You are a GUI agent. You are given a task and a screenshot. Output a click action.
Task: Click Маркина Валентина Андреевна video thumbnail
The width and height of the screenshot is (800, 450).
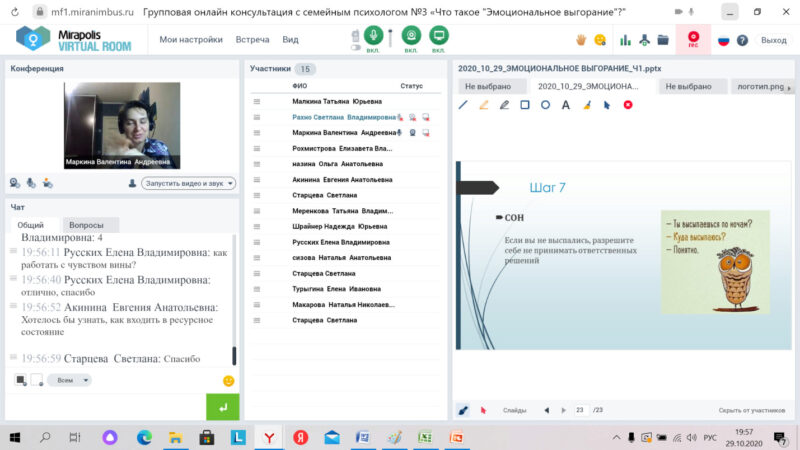[x=122, y=126]
